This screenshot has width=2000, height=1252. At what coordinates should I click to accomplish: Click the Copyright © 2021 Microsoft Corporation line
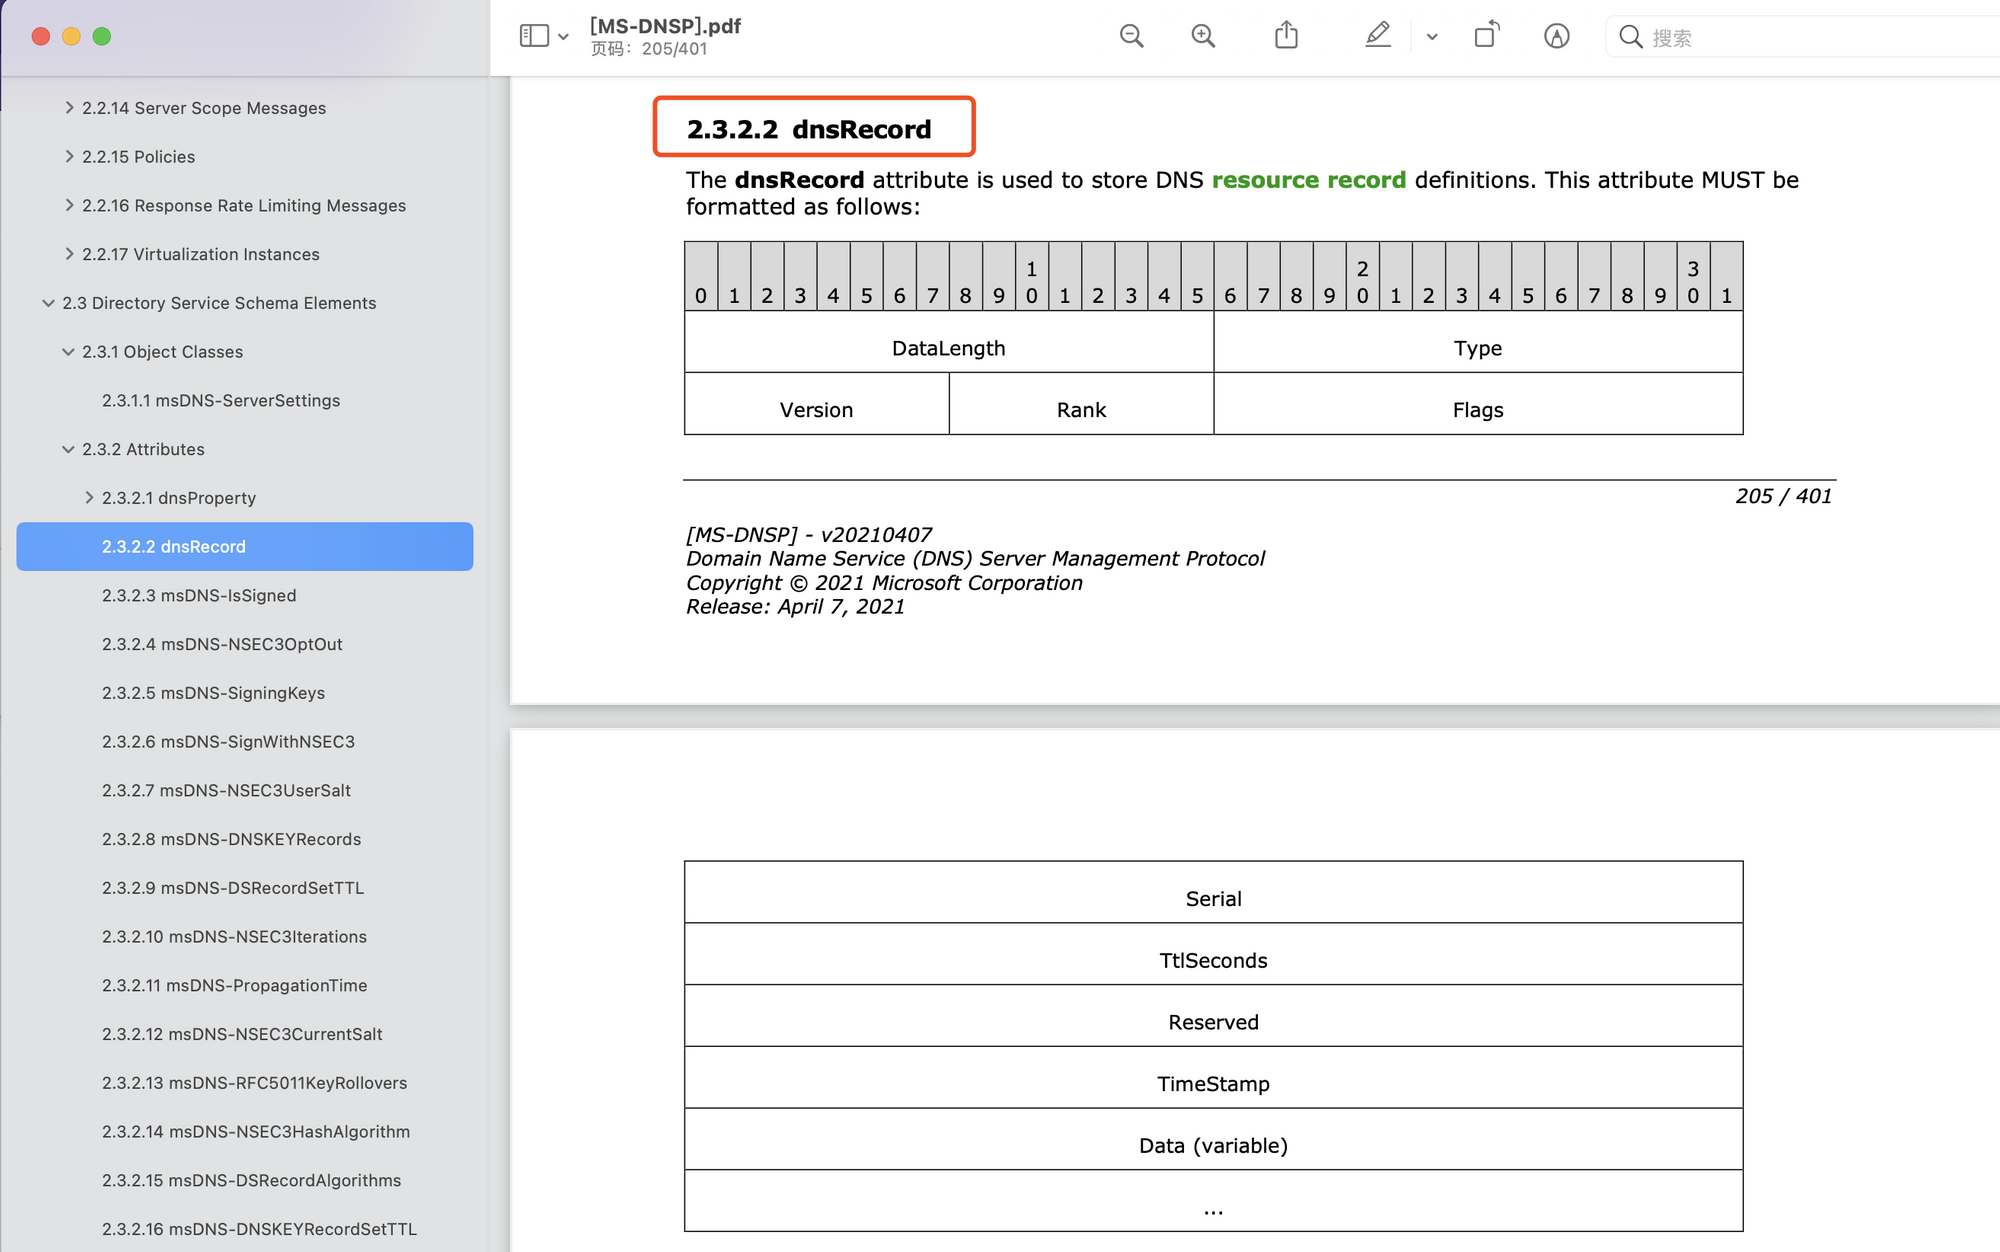pyautogui.click(x=884, y=583)
